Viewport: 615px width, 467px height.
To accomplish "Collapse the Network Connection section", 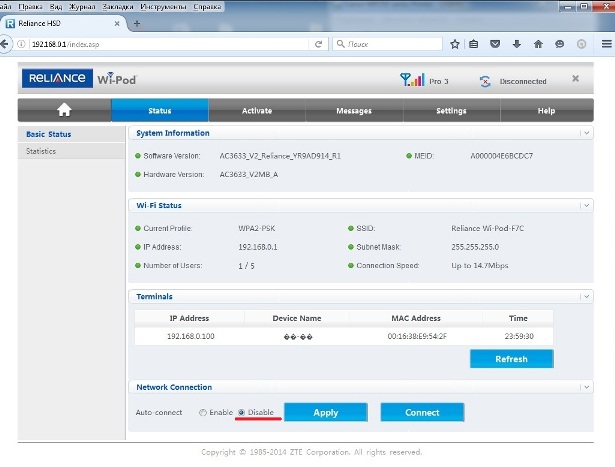I will point(586,387).
